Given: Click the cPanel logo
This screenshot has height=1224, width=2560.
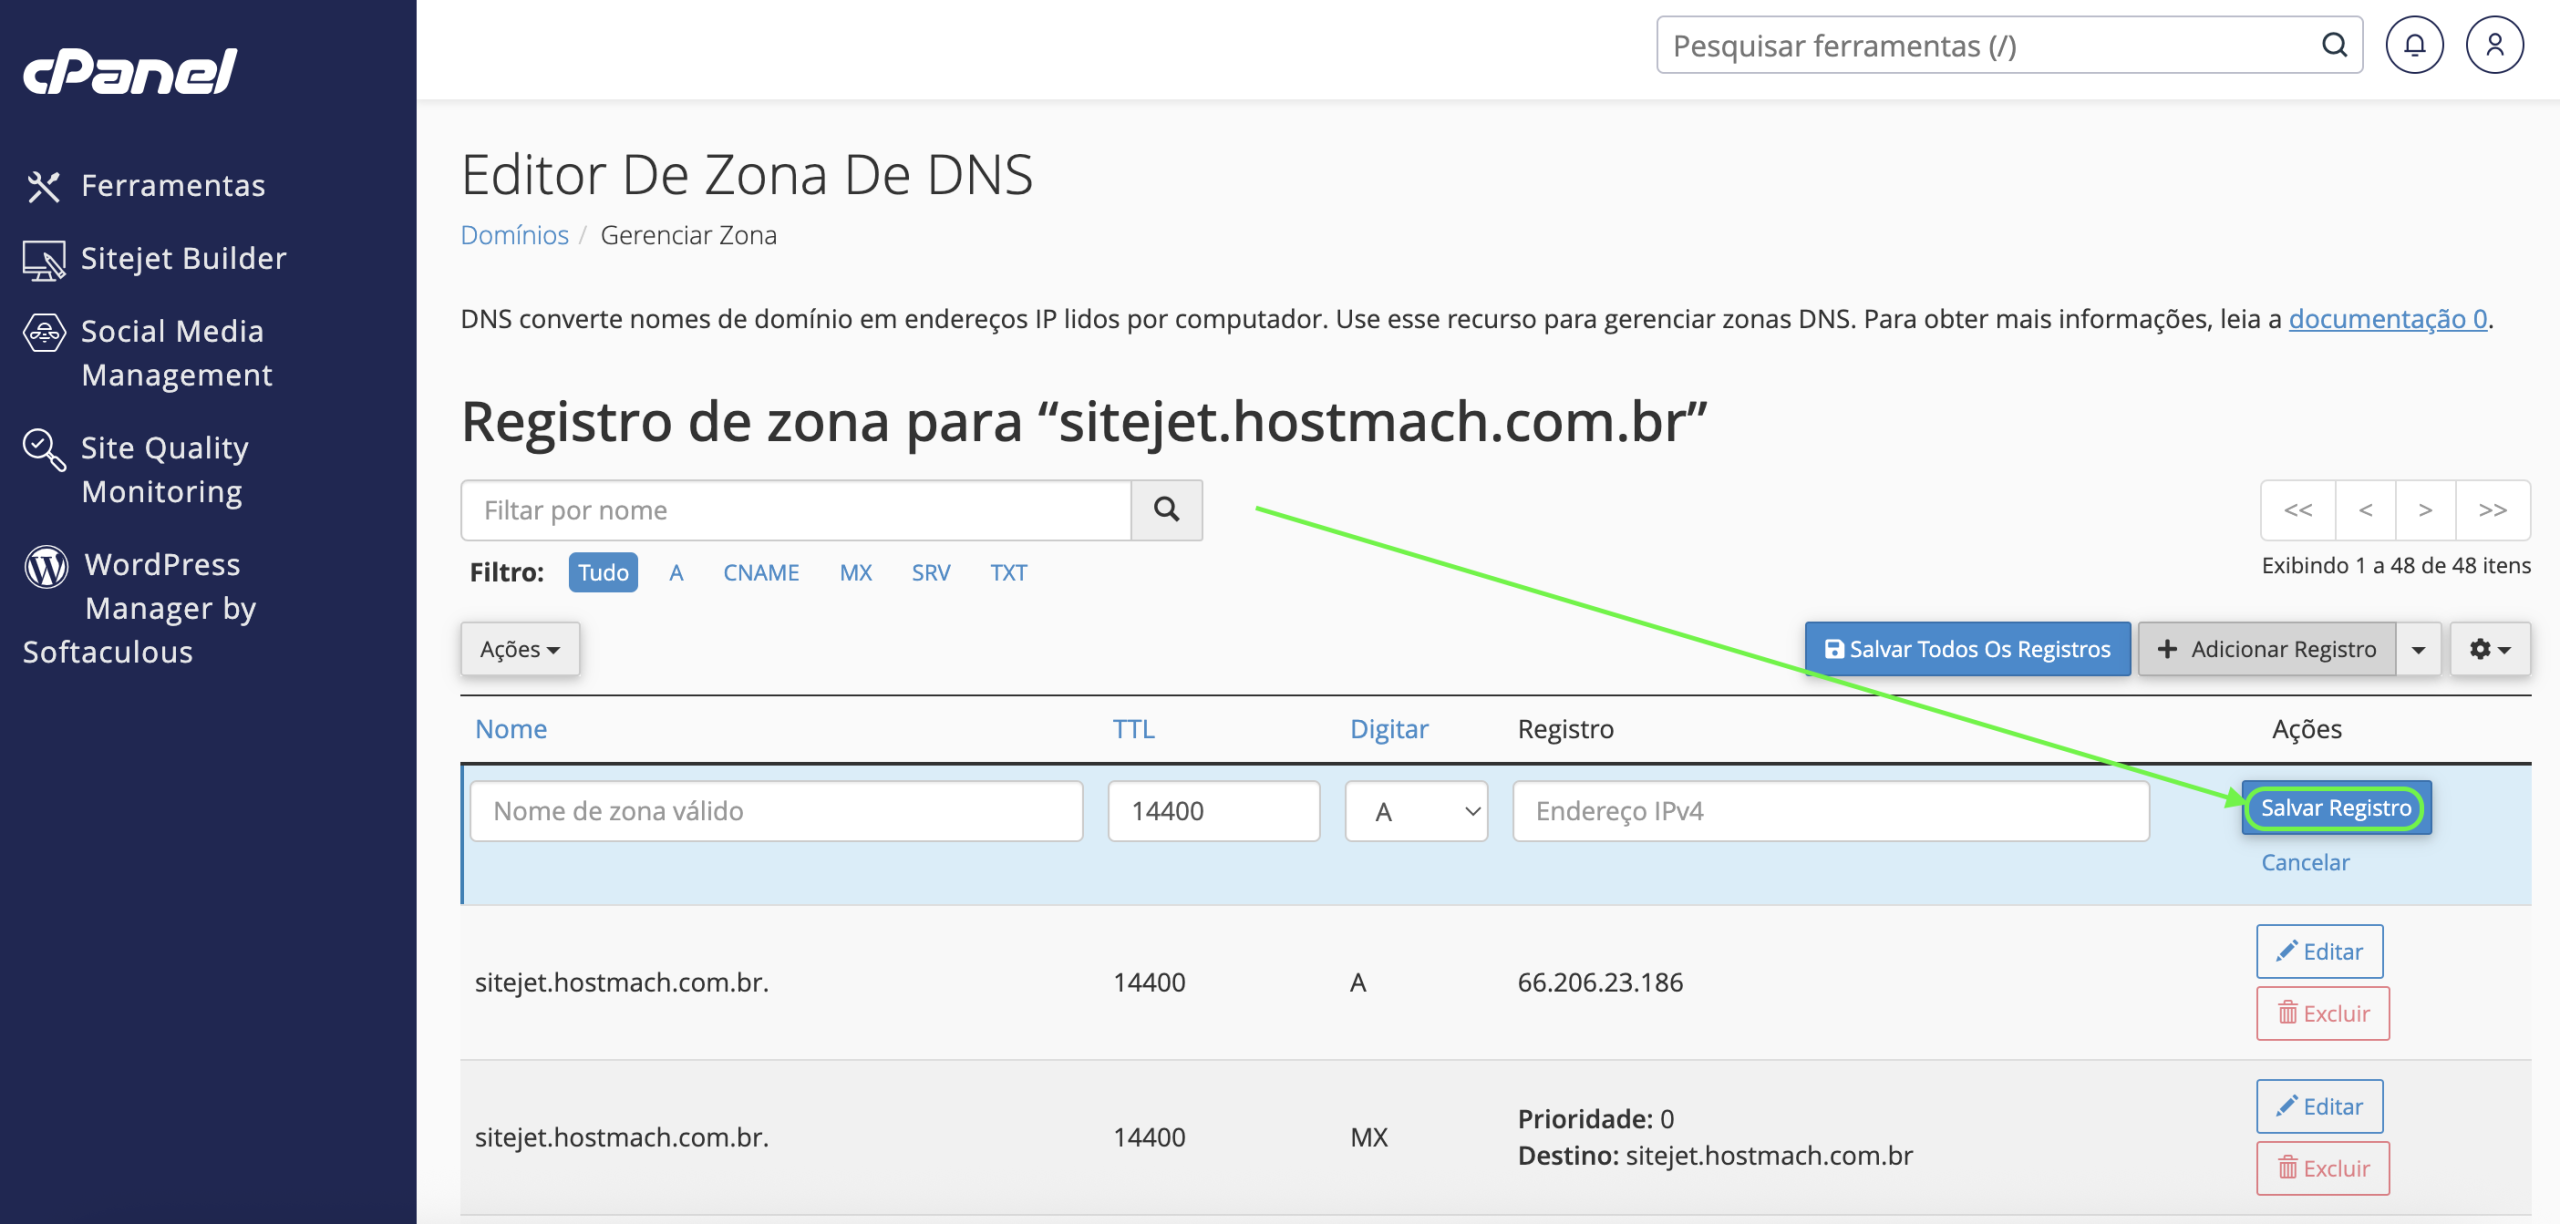Looking at the screenshot, I should (130, 71).
